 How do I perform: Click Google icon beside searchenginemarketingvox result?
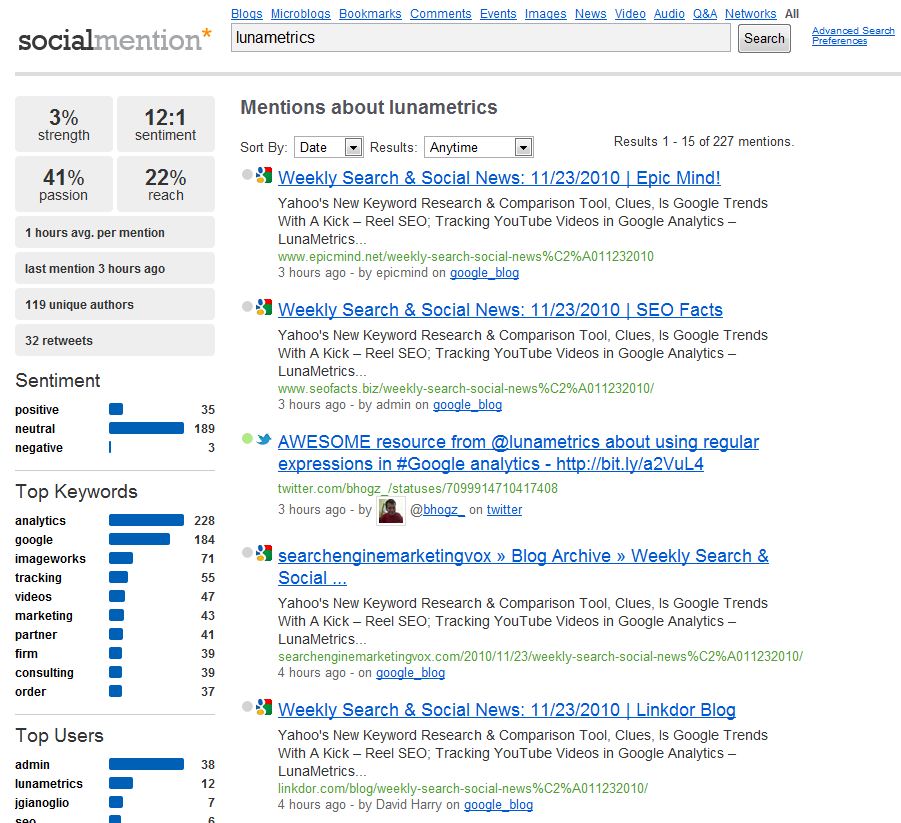tap(264, 553)
